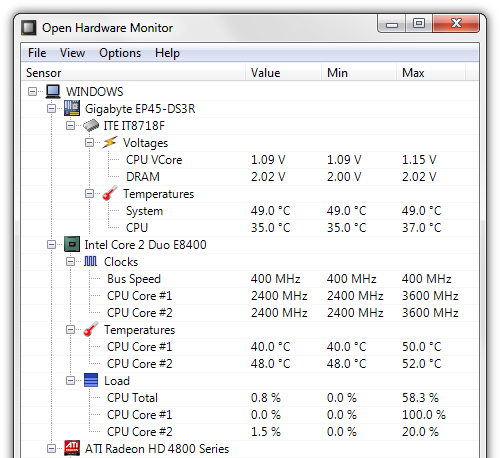Select the Intel Core 2 Duo E8400 label
The image size is (500, 458).
point(146,245)
